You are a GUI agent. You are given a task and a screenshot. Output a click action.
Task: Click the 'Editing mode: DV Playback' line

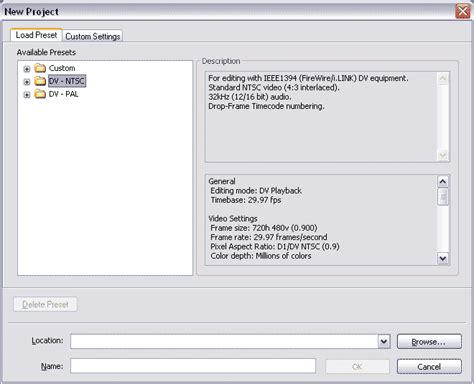256,191
